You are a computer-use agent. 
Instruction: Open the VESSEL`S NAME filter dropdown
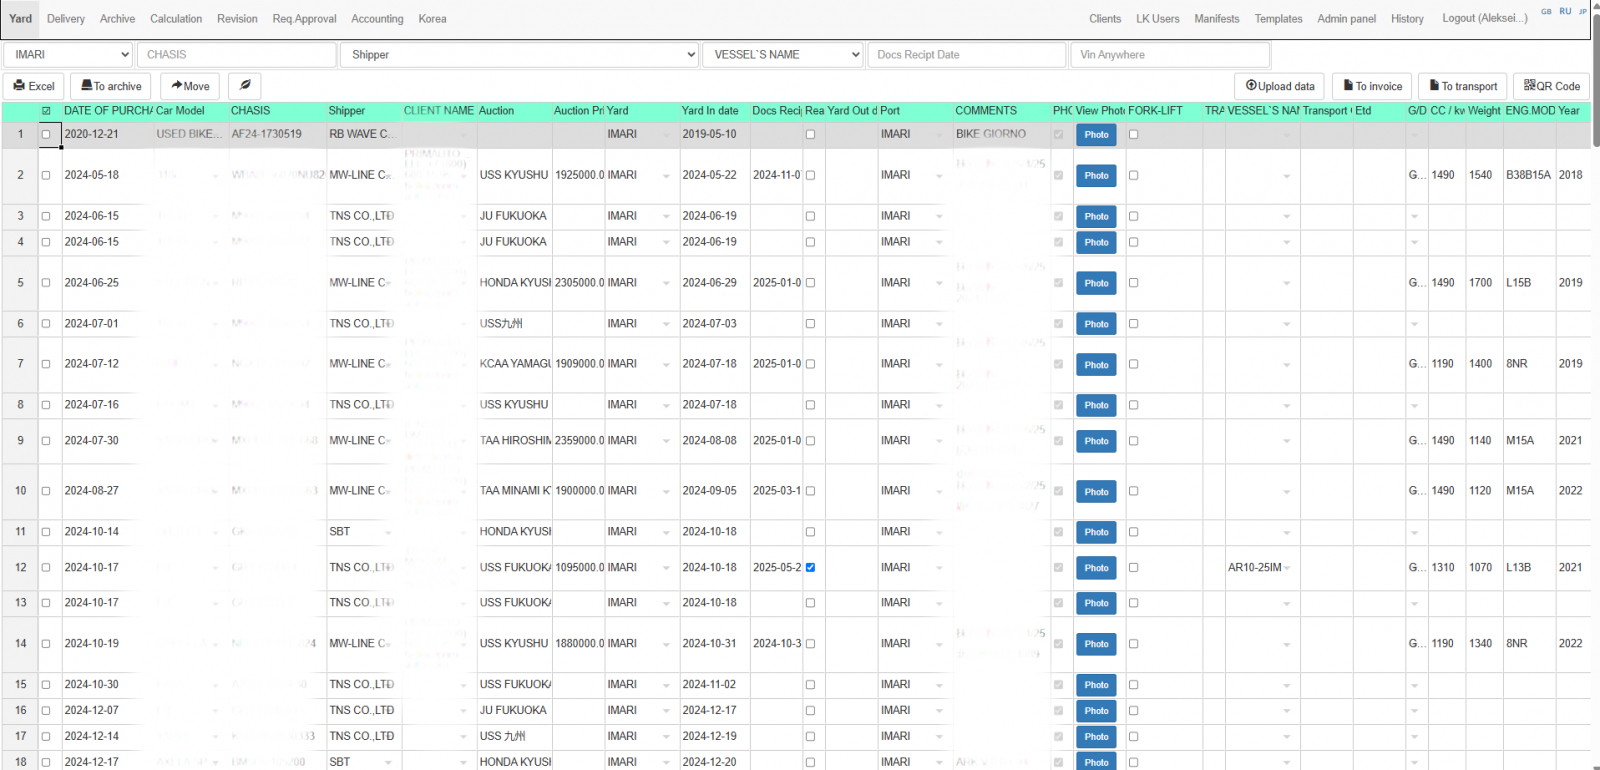pos(782,55)
